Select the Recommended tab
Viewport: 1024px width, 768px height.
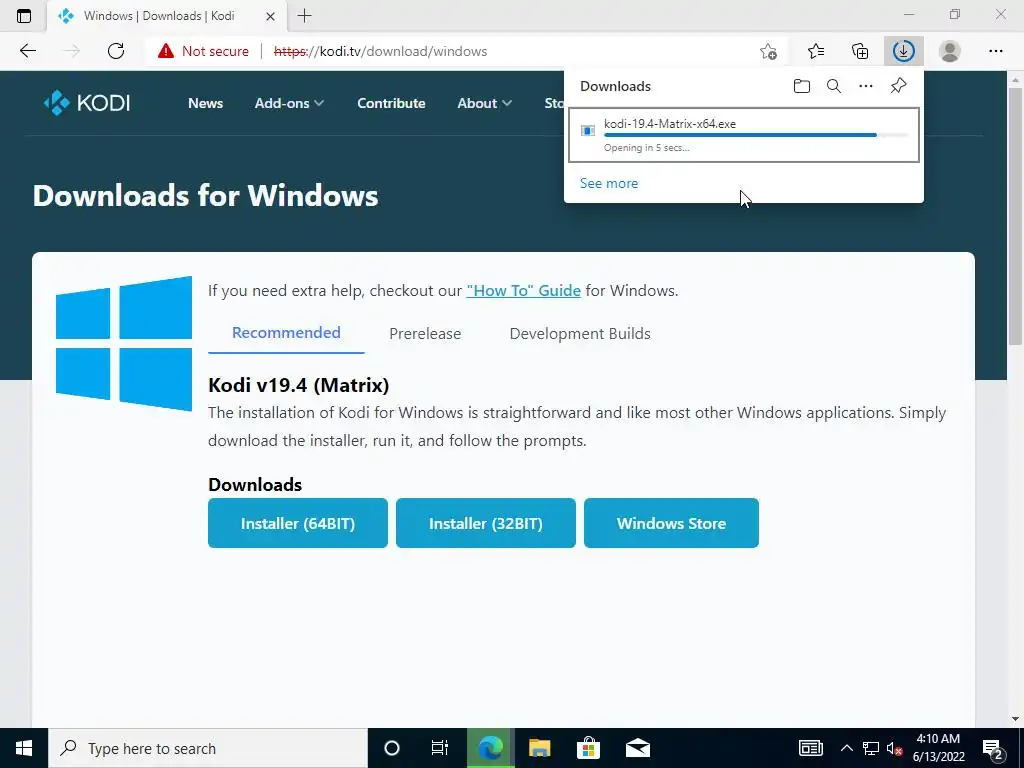[286, 333]
